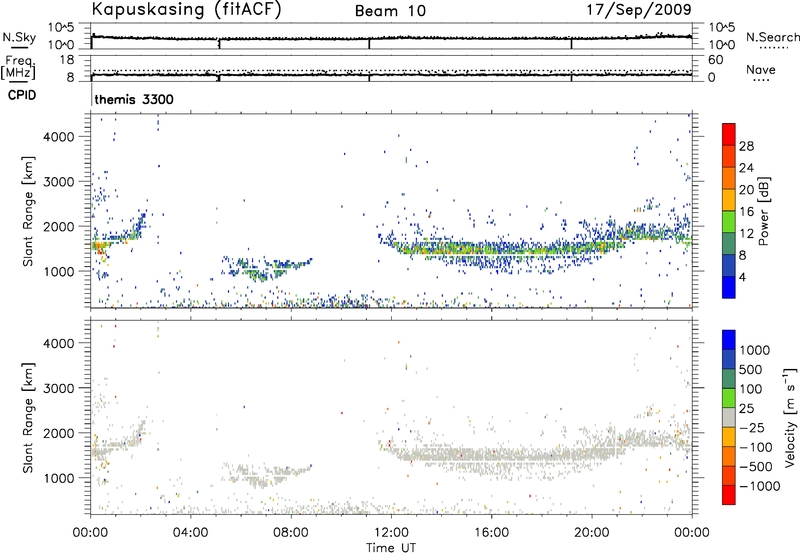The width and height of the screenshot is (800, 554).
Task: Click the Kapuskasing (fitACF) plot title
Action: tap(186, 9)
